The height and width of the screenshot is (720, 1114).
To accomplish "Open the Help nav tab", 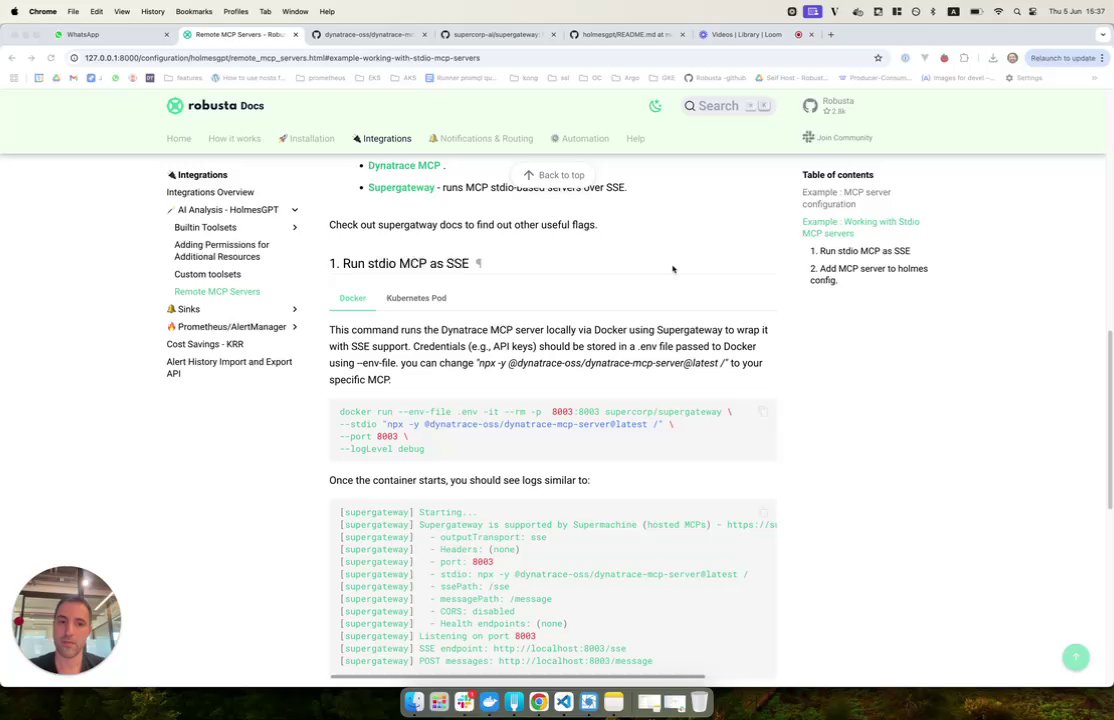I will (x=635, y=139).
